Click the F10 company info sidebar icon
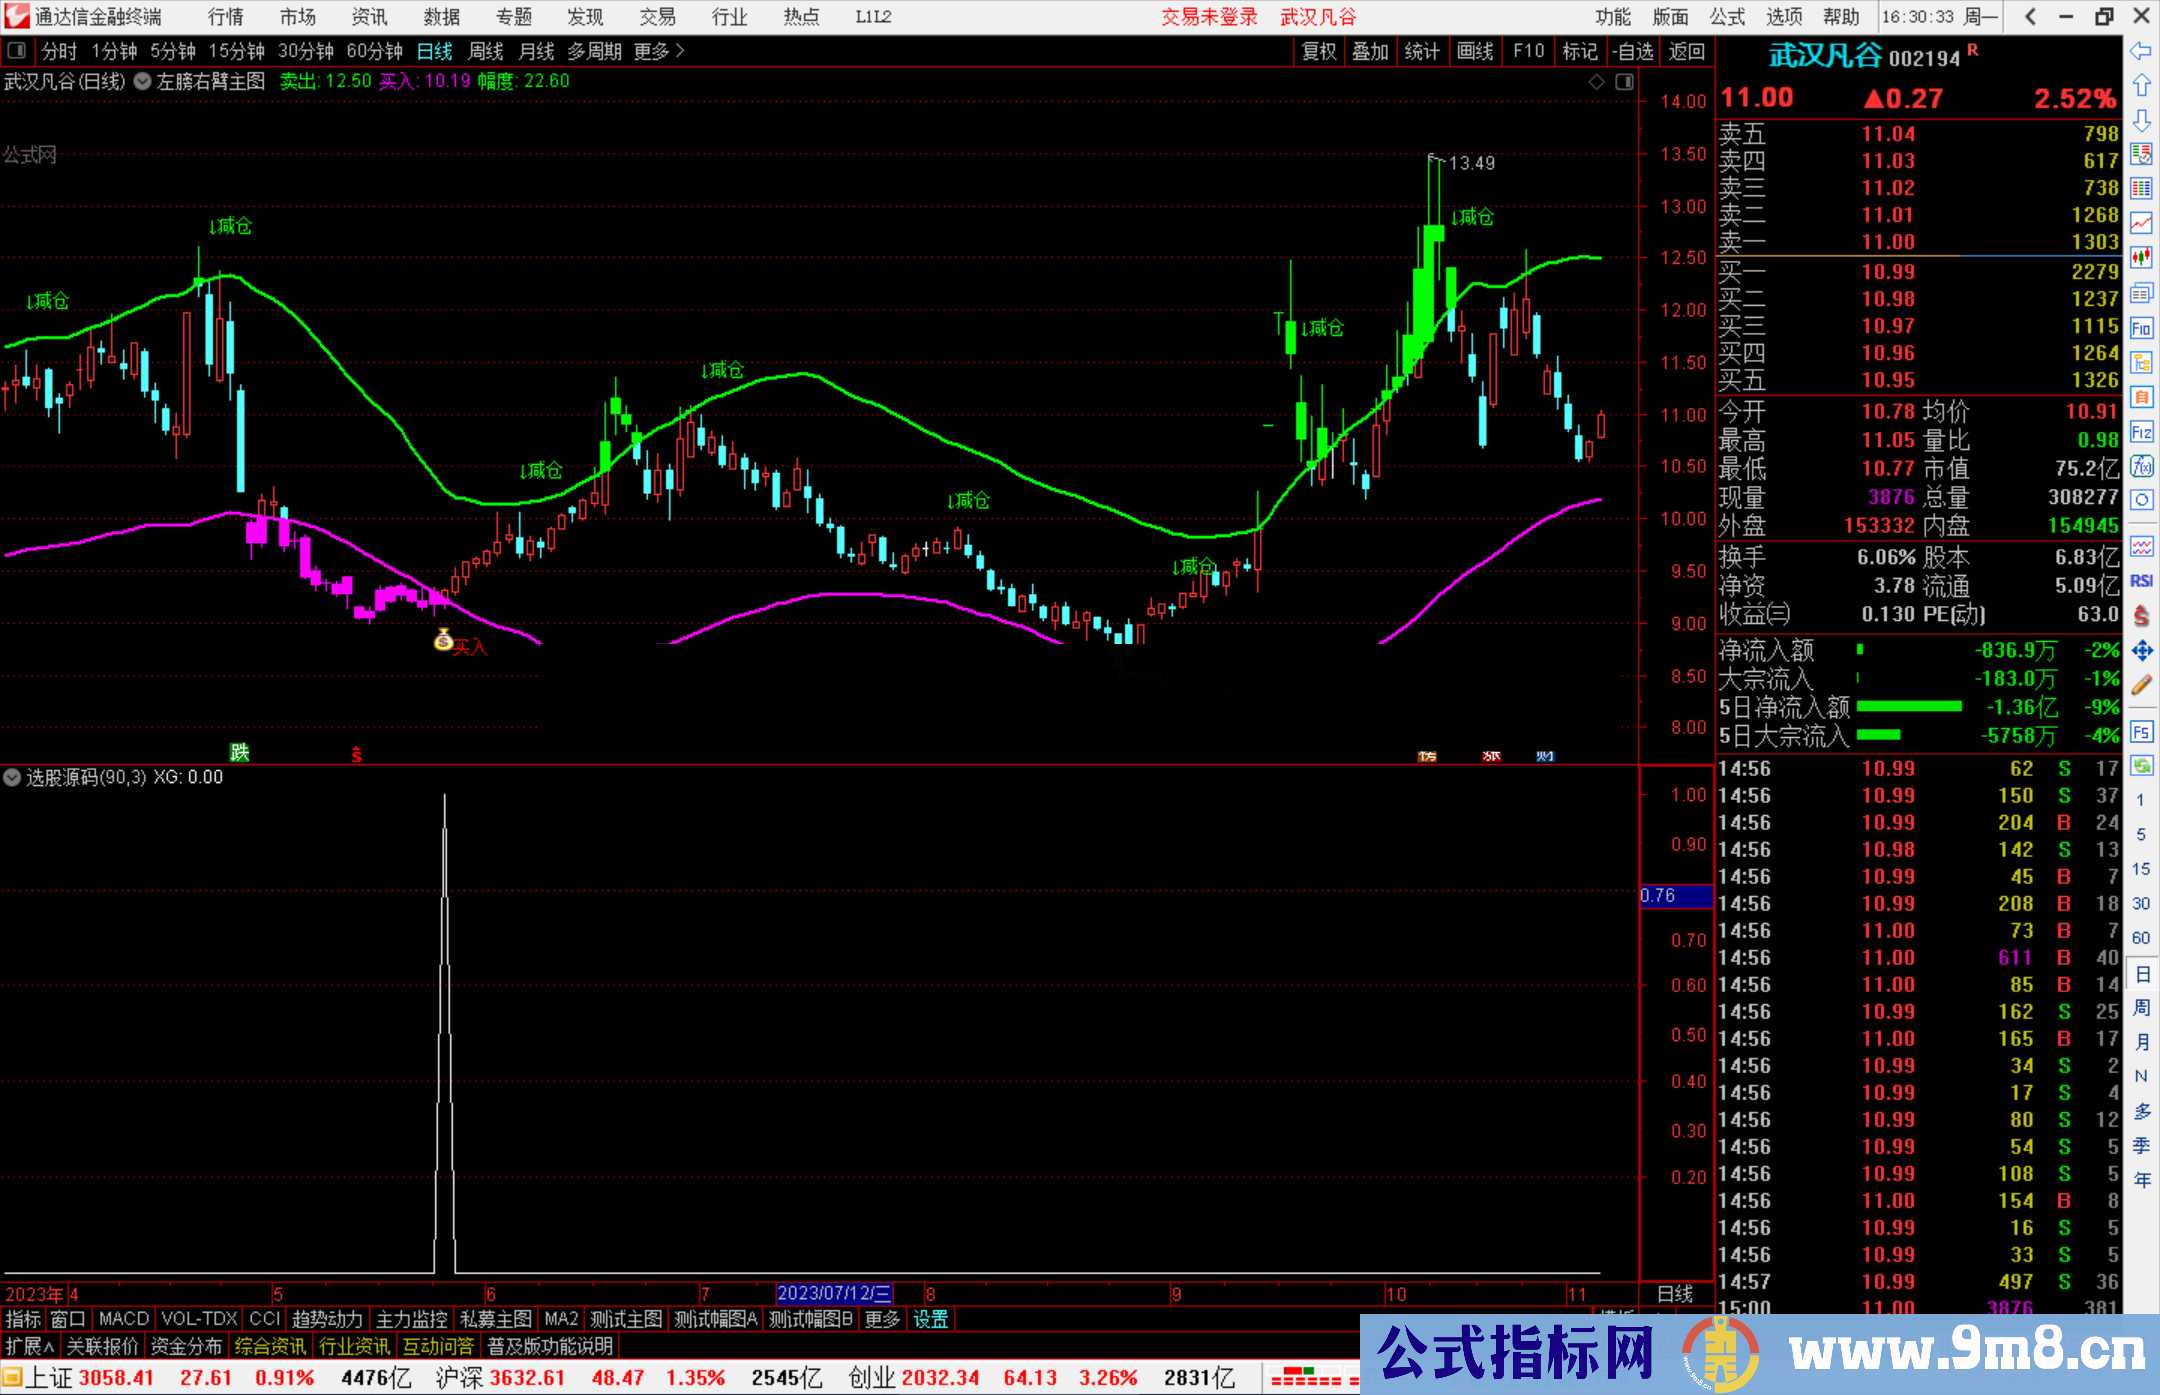Image resolution: width=2160 pixels, height=1395 pixels. point(2141,328)
